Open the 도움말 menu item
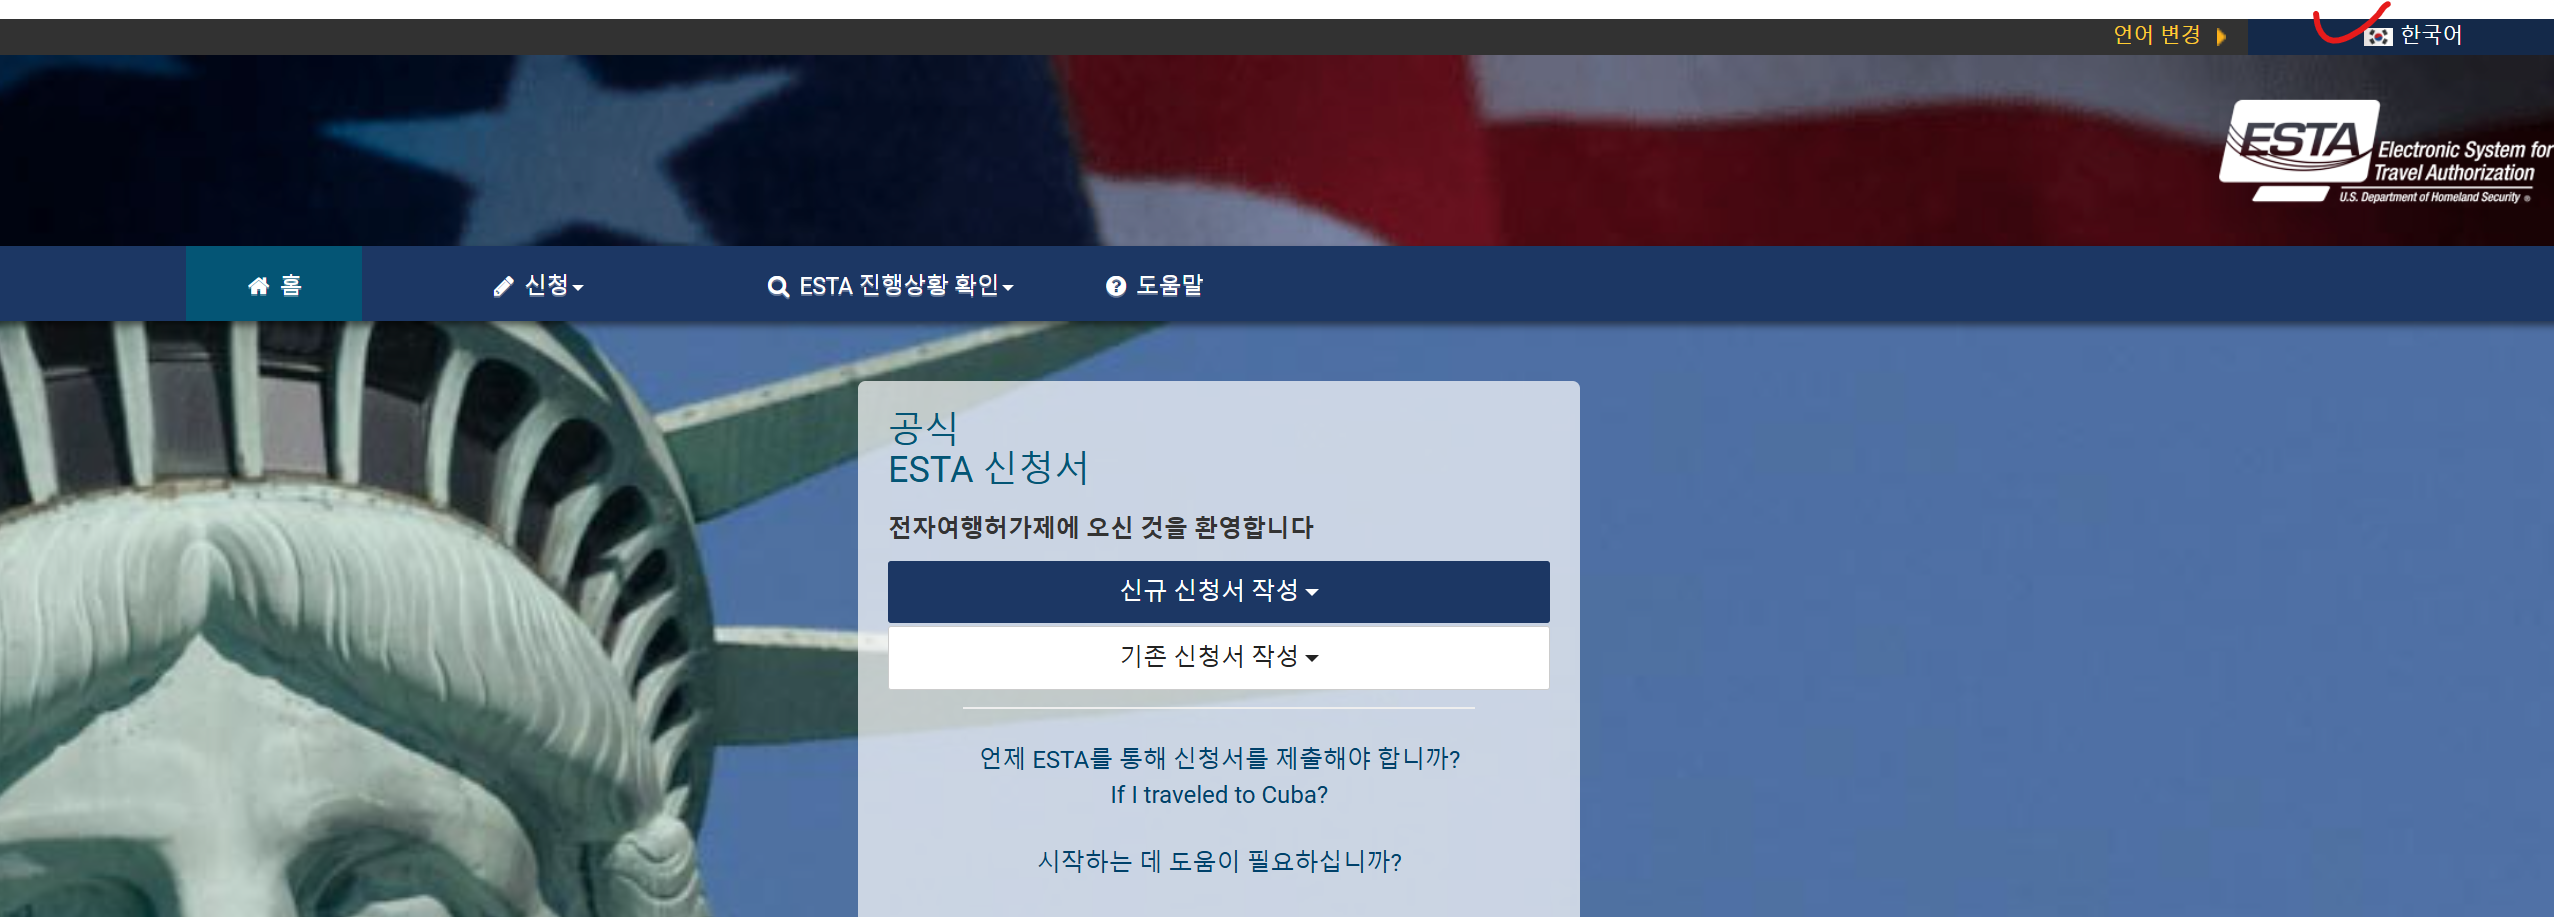Image resolution: width=2554 pixels, height=917 pixels. pos(1154,286)
